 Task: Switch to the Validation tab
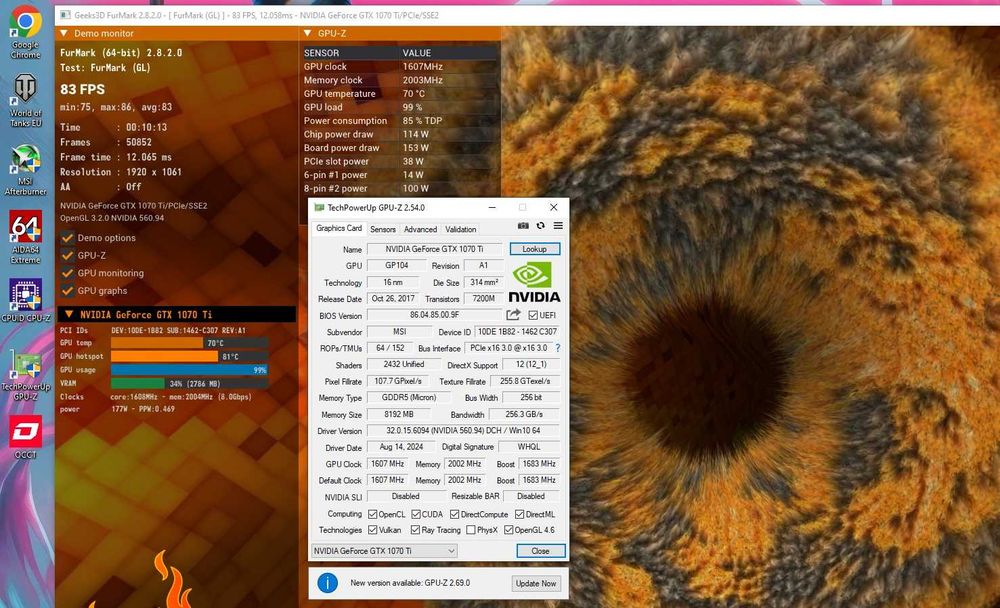coord(460,229)
